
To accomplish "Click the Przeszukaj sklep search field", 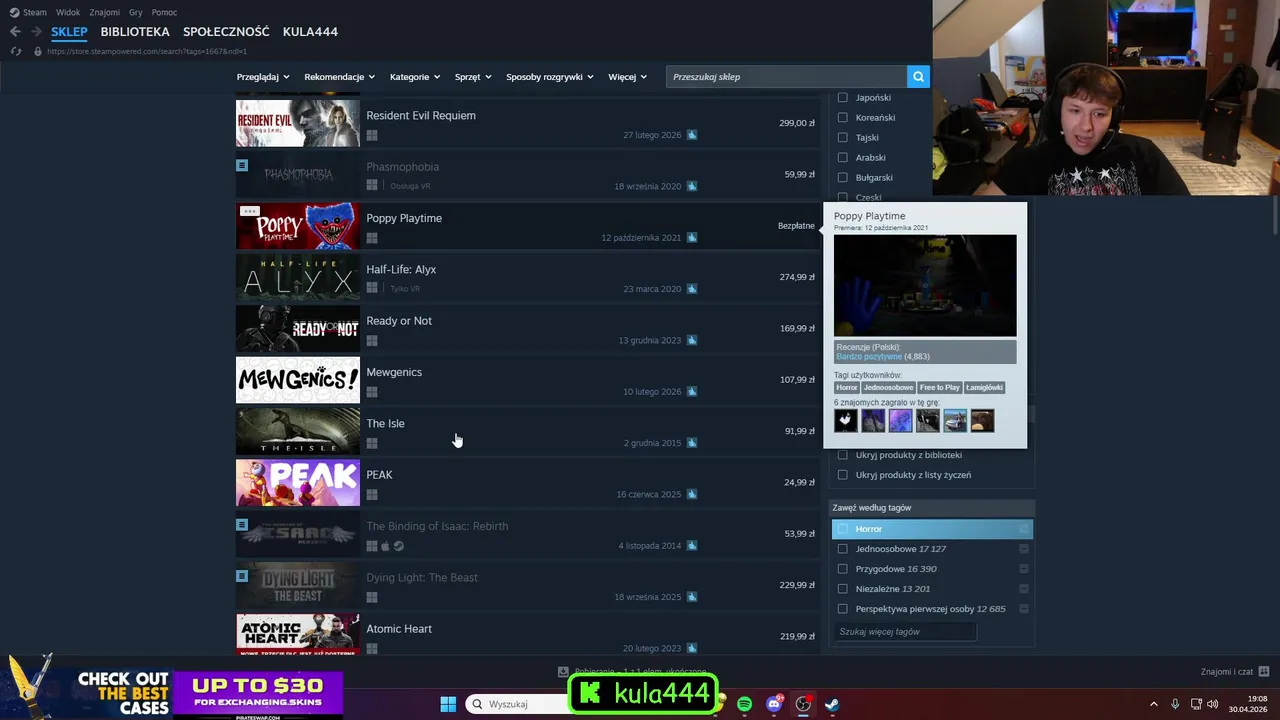I will point(786,77).
